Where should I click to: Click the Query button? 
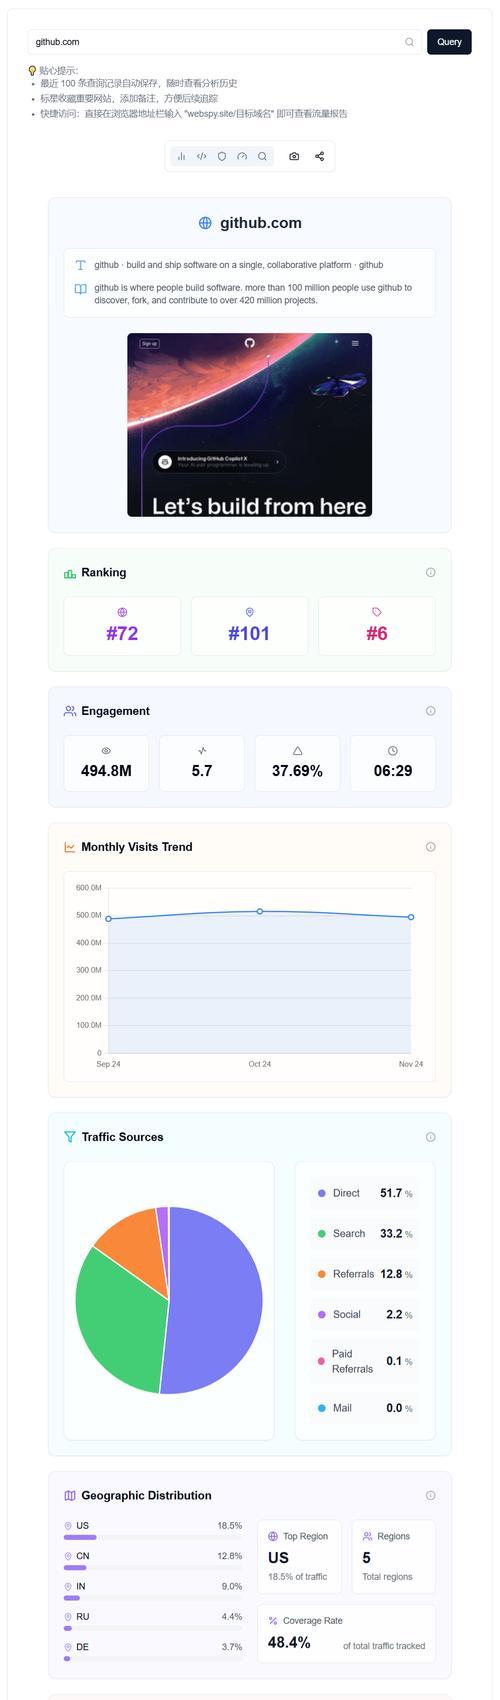pos(449,42)
